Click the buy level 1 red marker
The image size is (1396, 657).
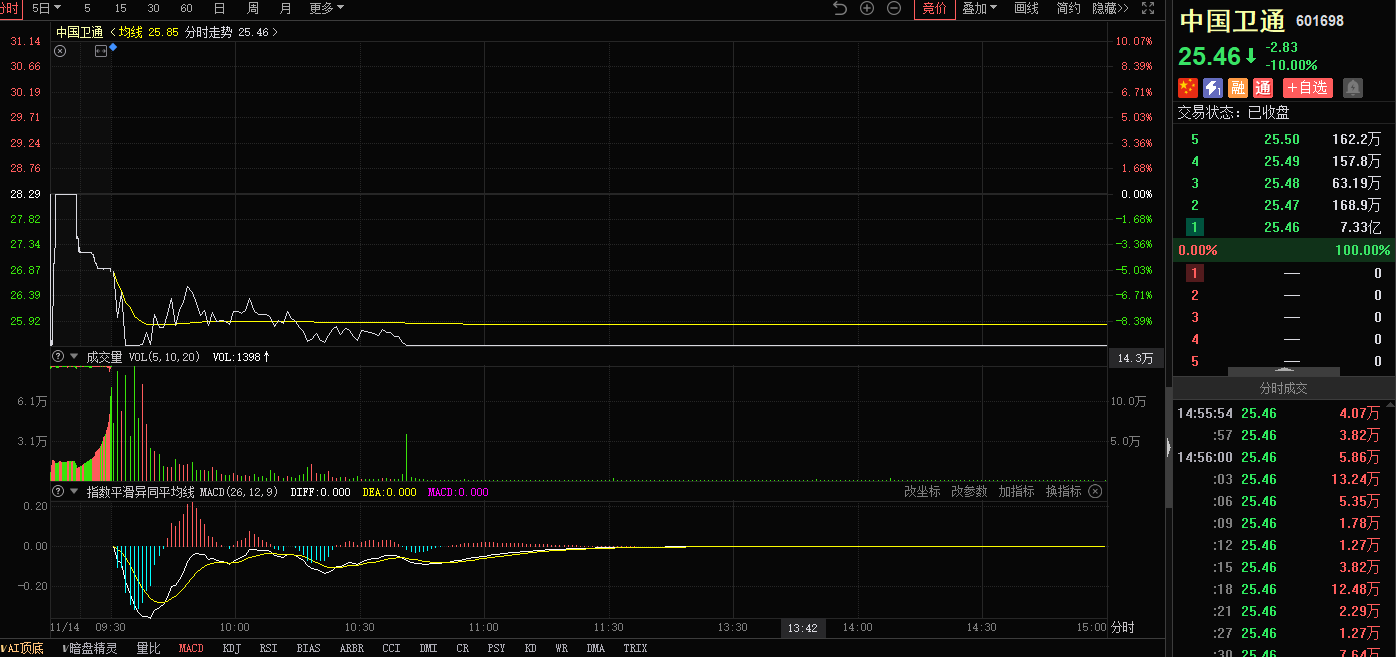click(1194, 273)
